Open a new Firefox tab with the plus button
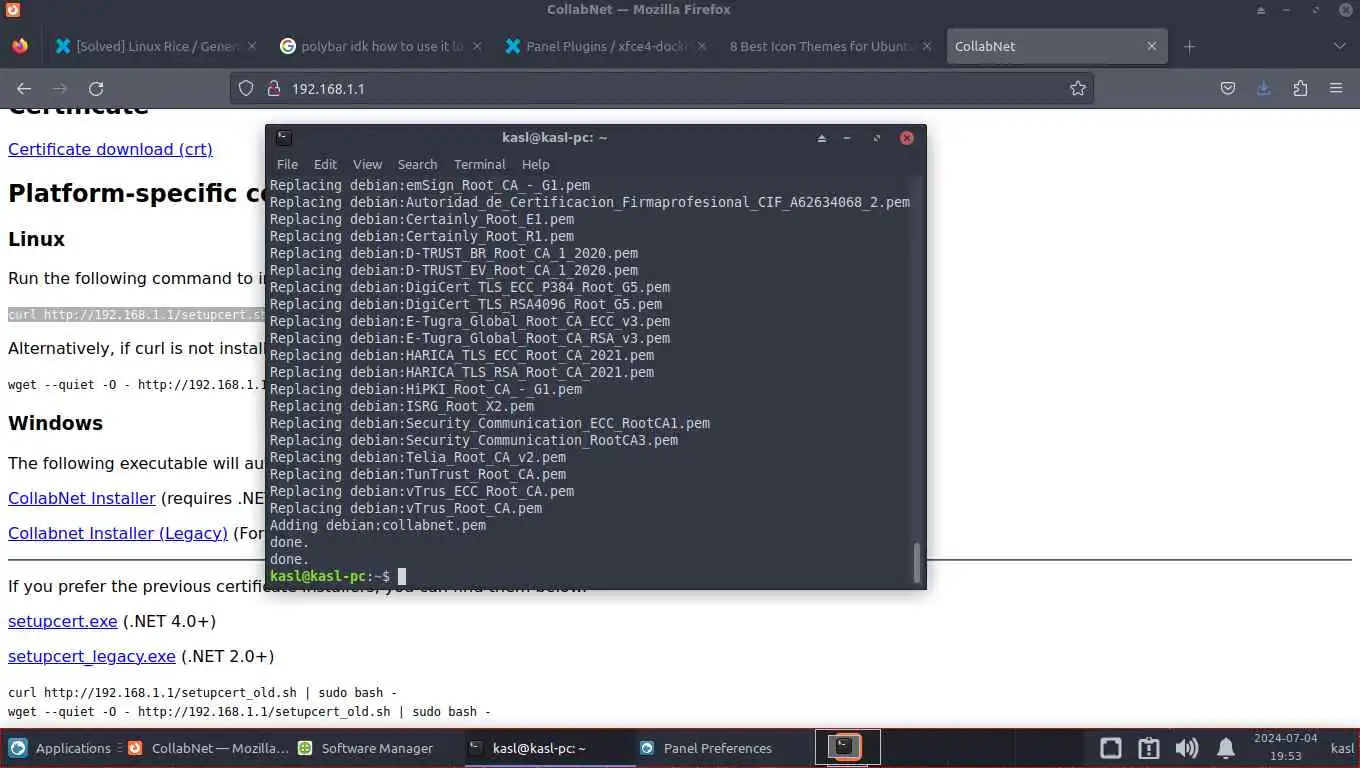 1189,46
